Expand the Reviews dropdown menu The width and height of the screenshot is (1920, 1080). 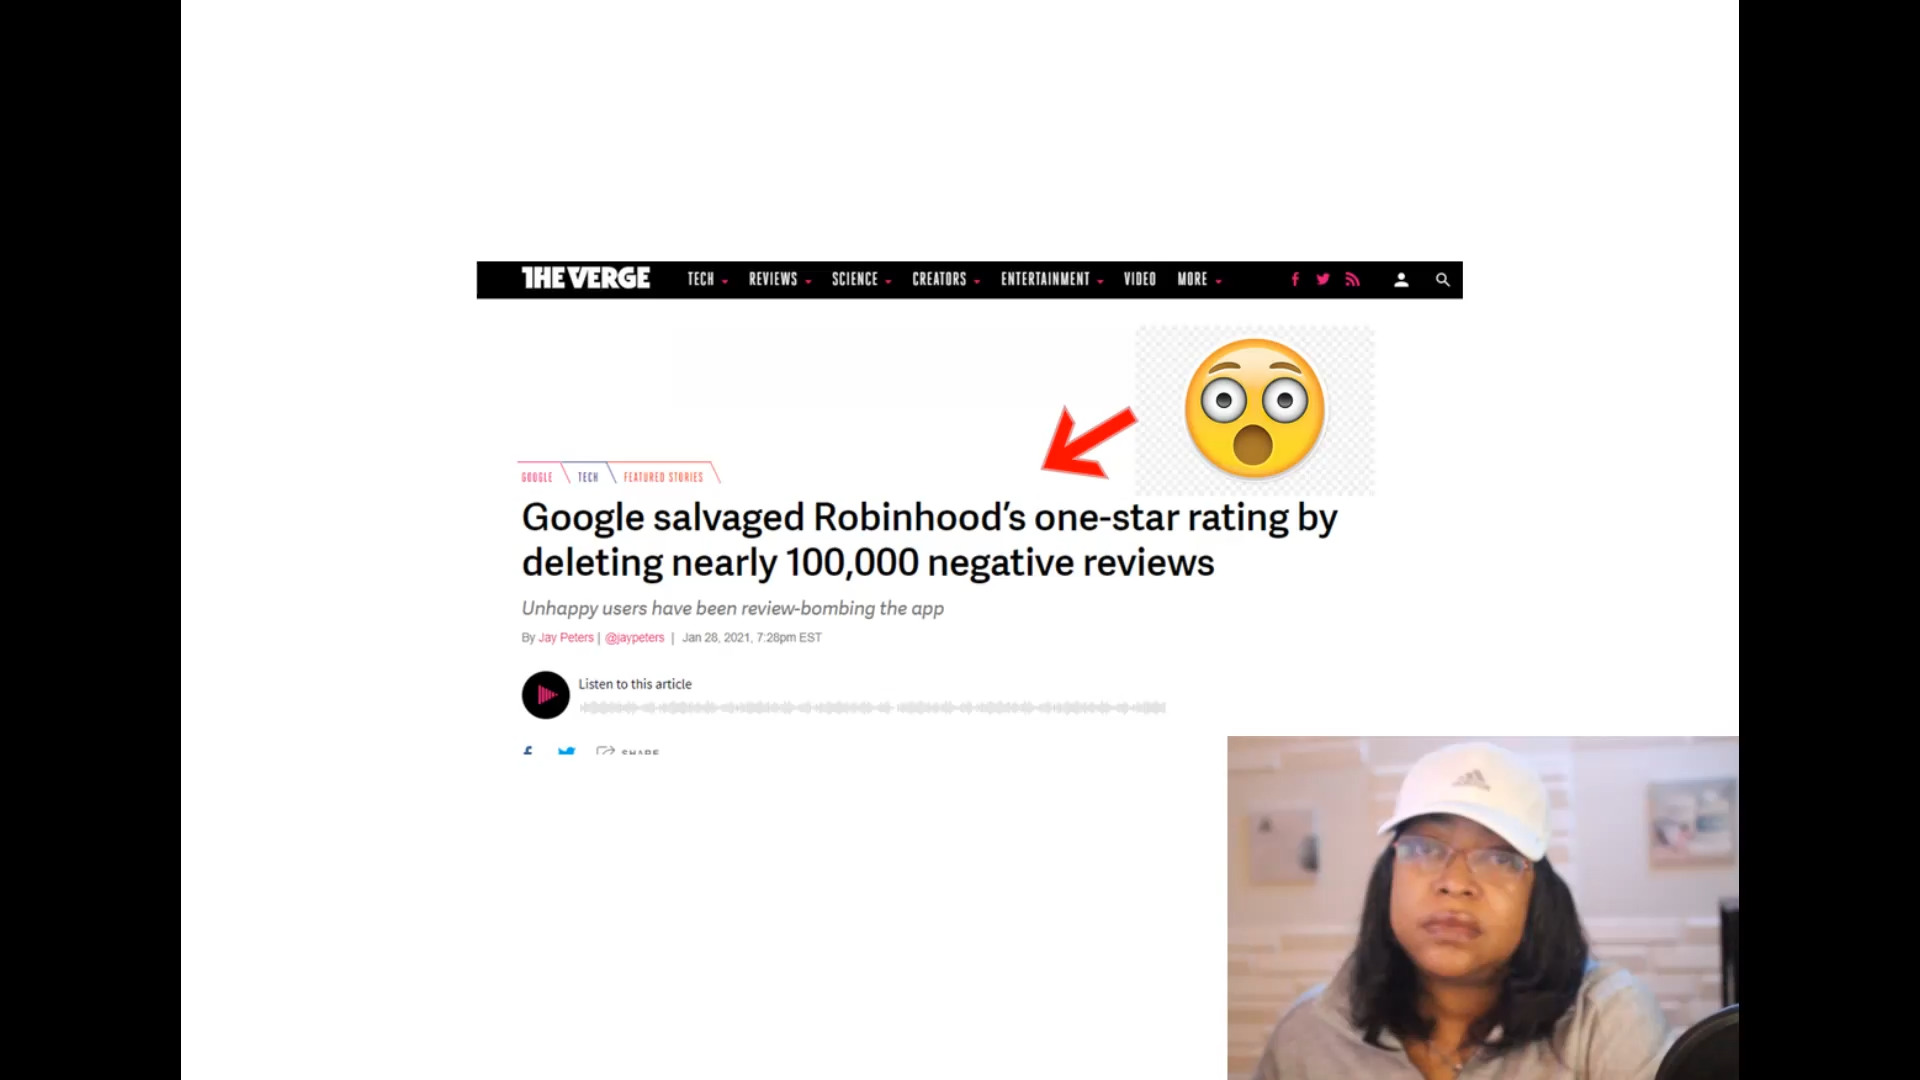tap(780, 280)
